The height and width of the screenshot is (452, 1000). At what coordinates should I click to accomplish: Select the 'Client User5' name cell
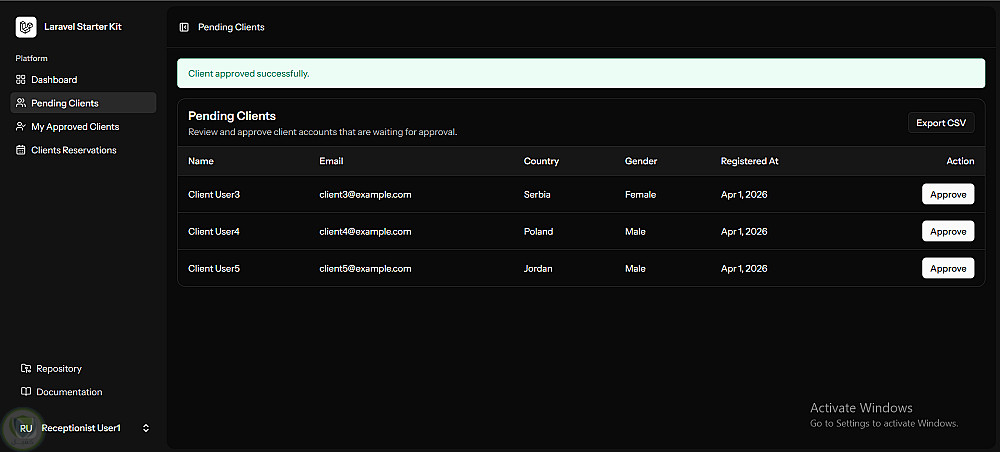[x=214, y=268]
